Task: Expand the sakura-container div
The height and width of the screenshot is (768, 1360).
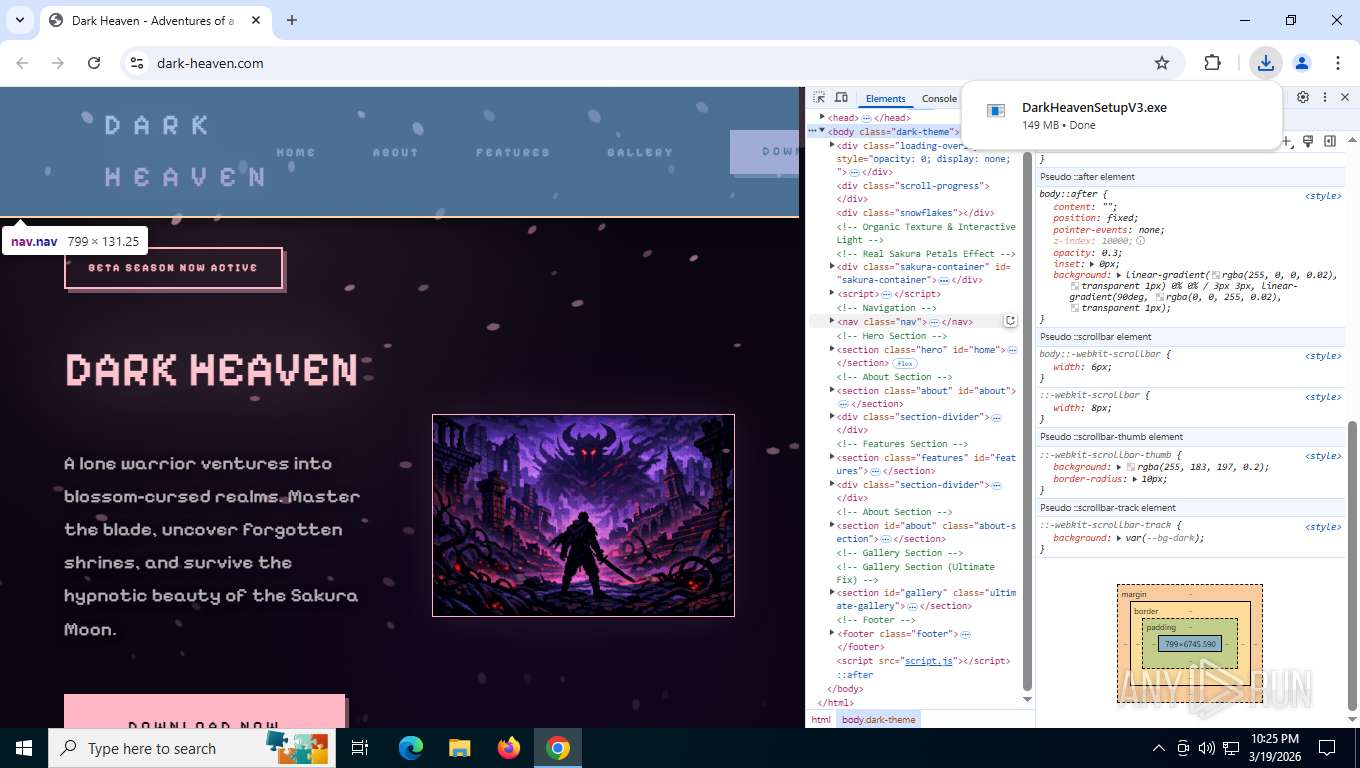Action: tap(832, 267)
